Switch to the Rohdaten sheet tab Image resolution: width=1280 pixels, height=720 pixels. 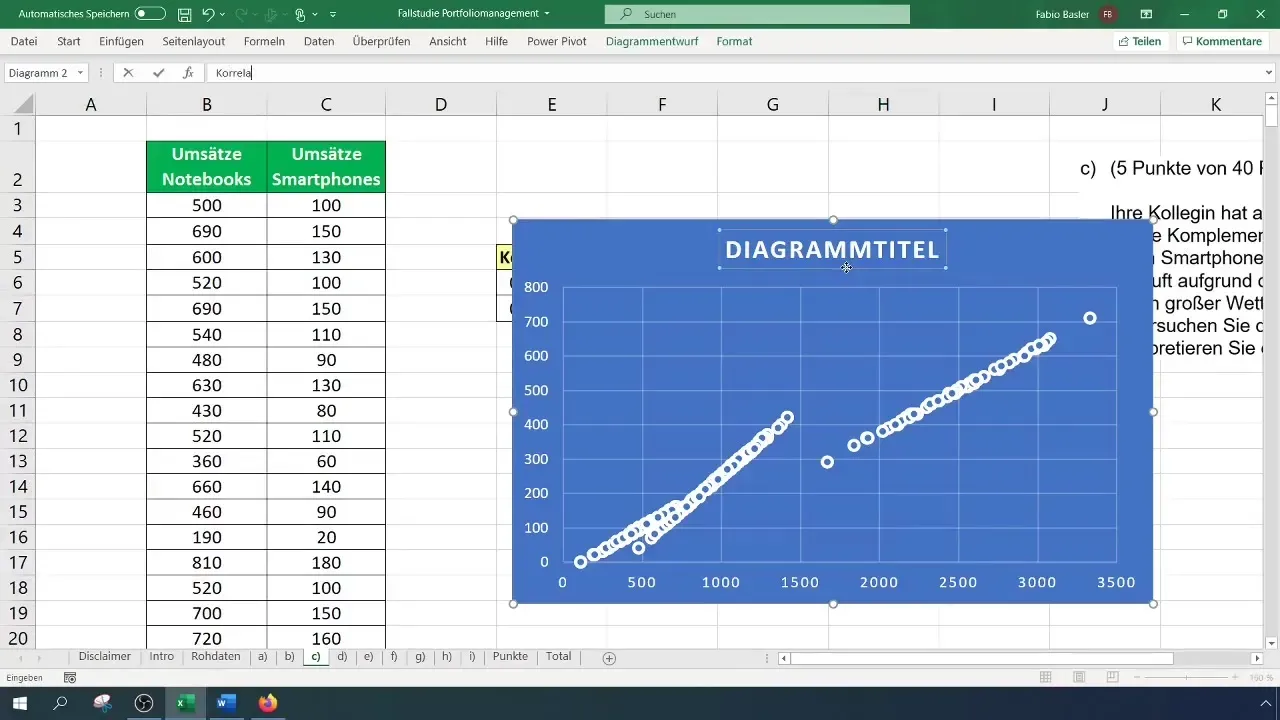(x=215, y=657)
